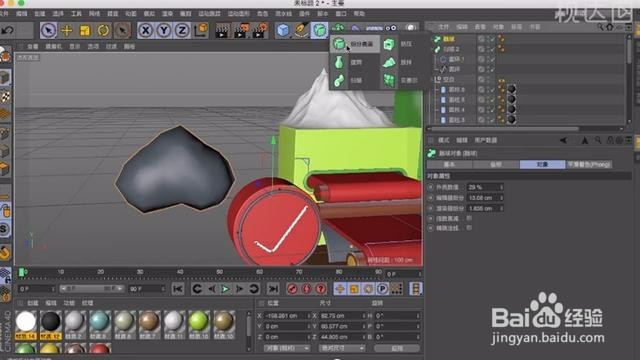Click the spline pen tool icon
Screen dimensions: 640x360
[x=301, y=30]
